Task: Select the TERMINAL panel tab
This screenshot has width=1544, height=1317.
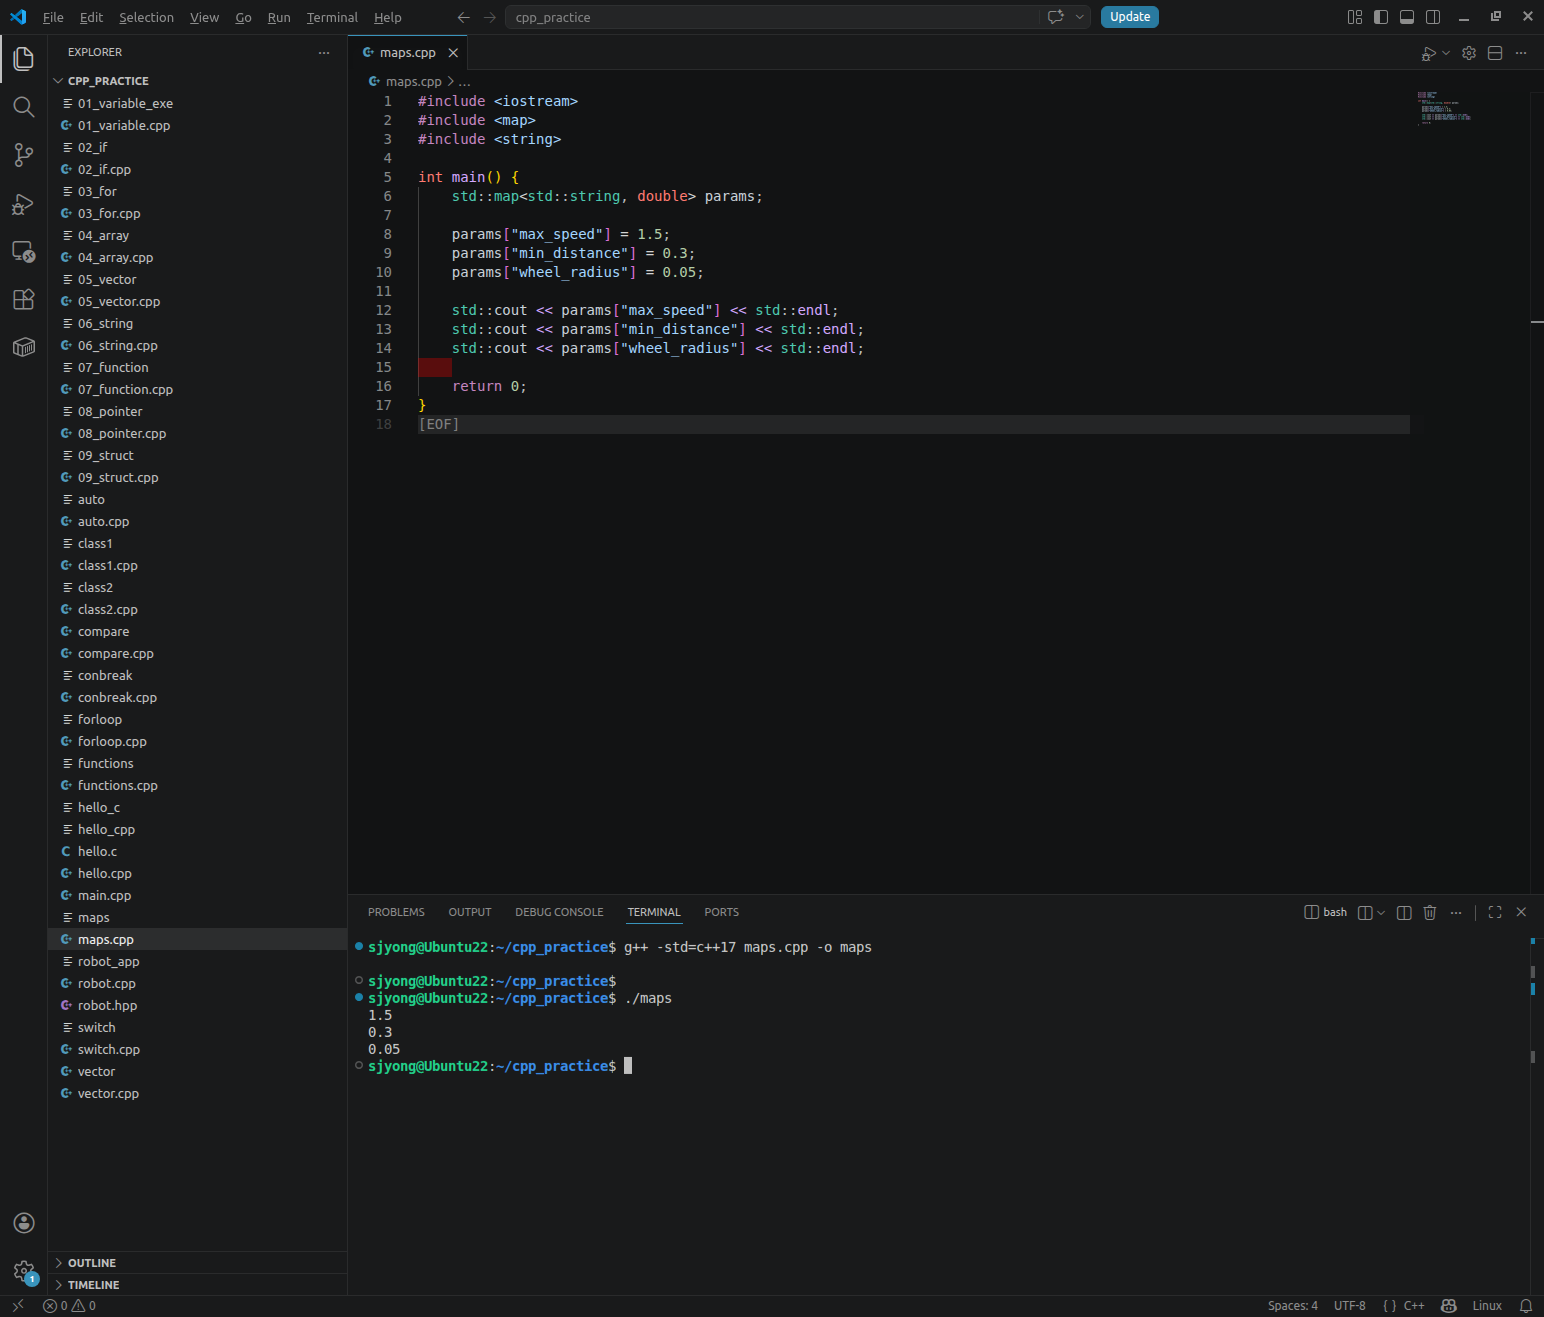Action: coord(654,912)
